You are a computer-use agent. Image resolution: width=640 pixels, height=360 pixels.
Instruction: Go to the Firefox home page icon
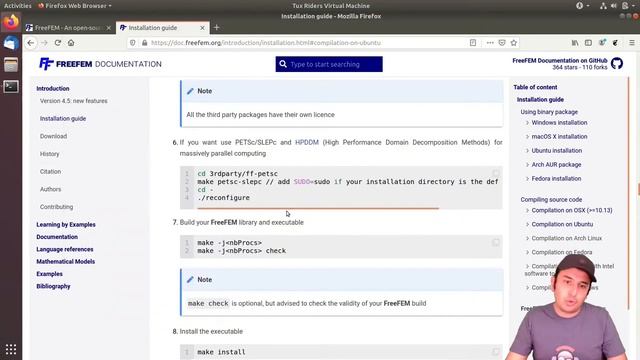tap(71, 43)
